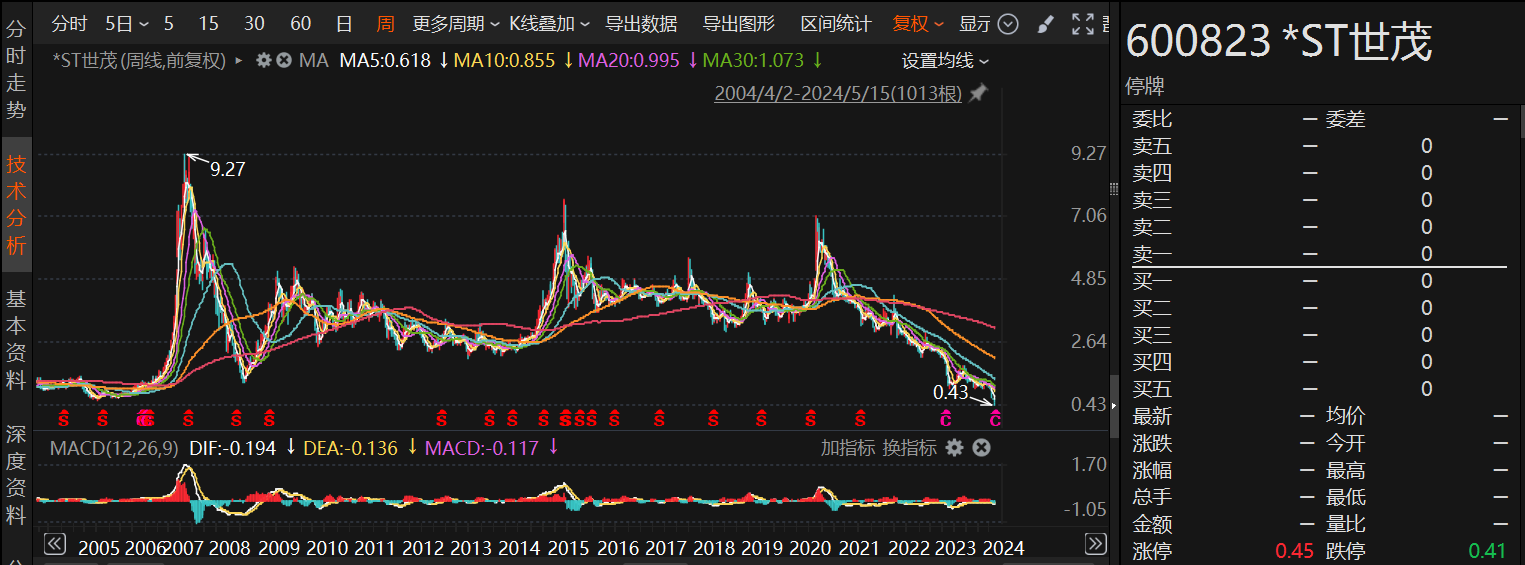Image resolution: width=1525 pixels, height=565 pixels.
Task: Click the 跌停 0.41 value
Action: [1487, 551]
